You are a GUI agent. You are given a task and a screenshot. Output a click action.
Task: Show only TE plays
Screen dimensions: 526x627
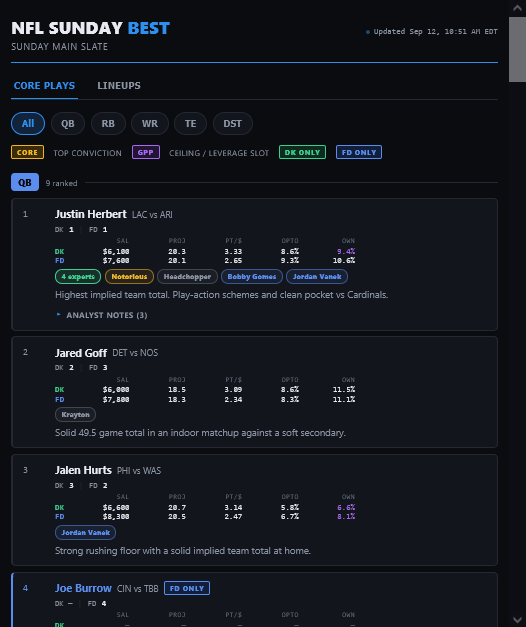(x=190, y=124)
